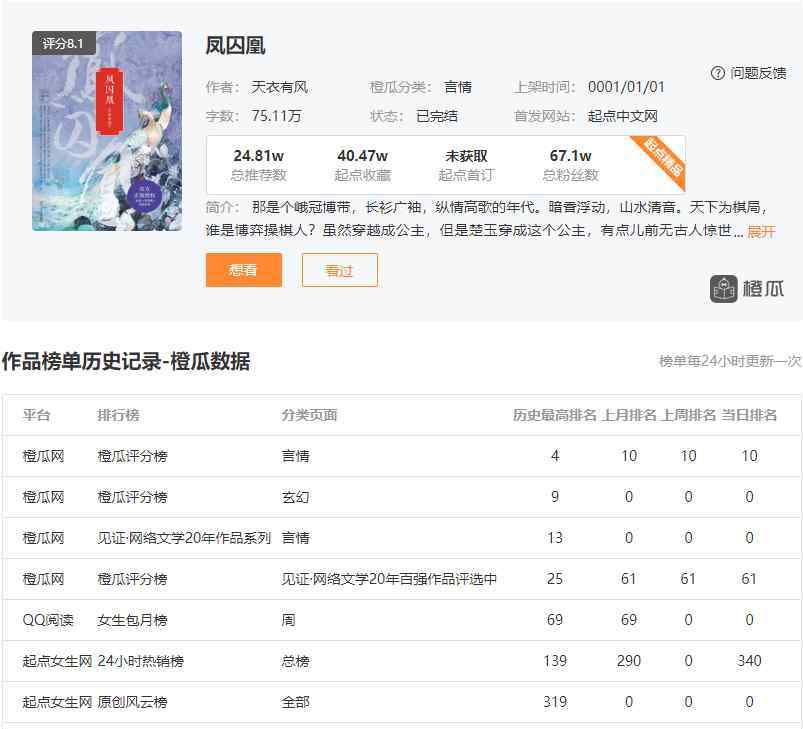Screen dimensions: 803x729
Task: Click the 当日排名 column header
Action: 749,415
